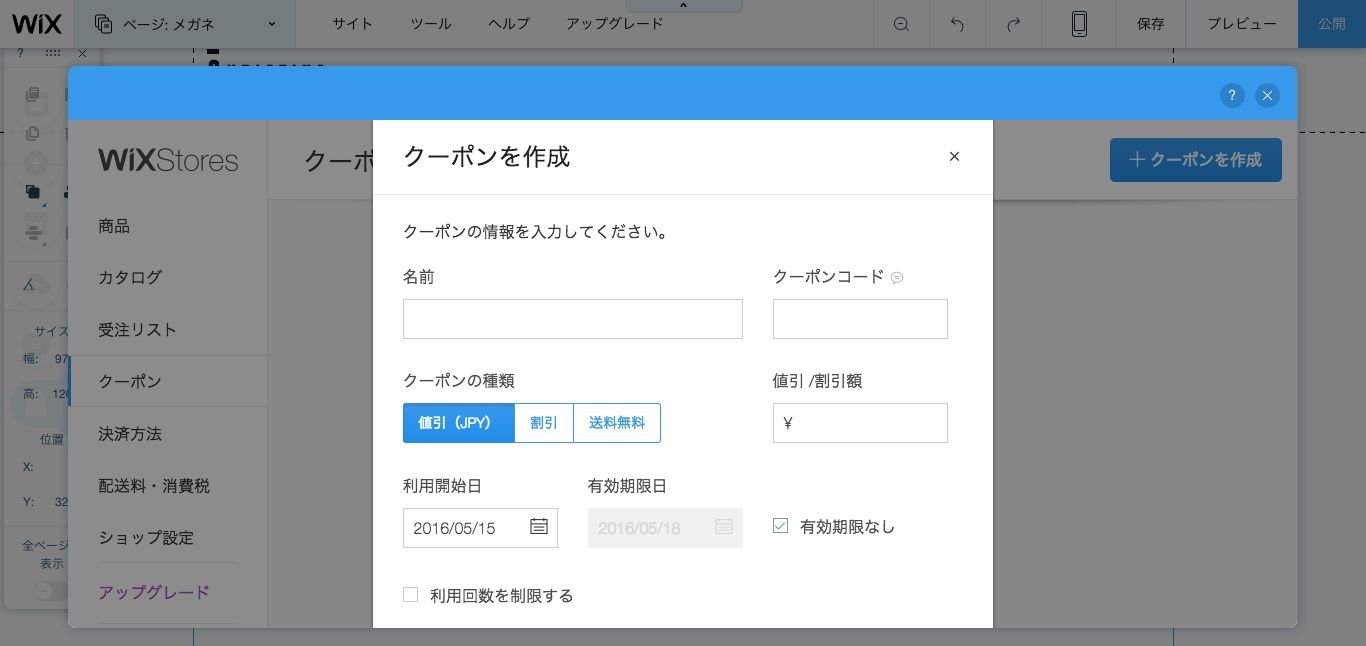Screen dimensions: 1366x646
Task: Open the ツール menu
Action: click(x=430, y=24)
